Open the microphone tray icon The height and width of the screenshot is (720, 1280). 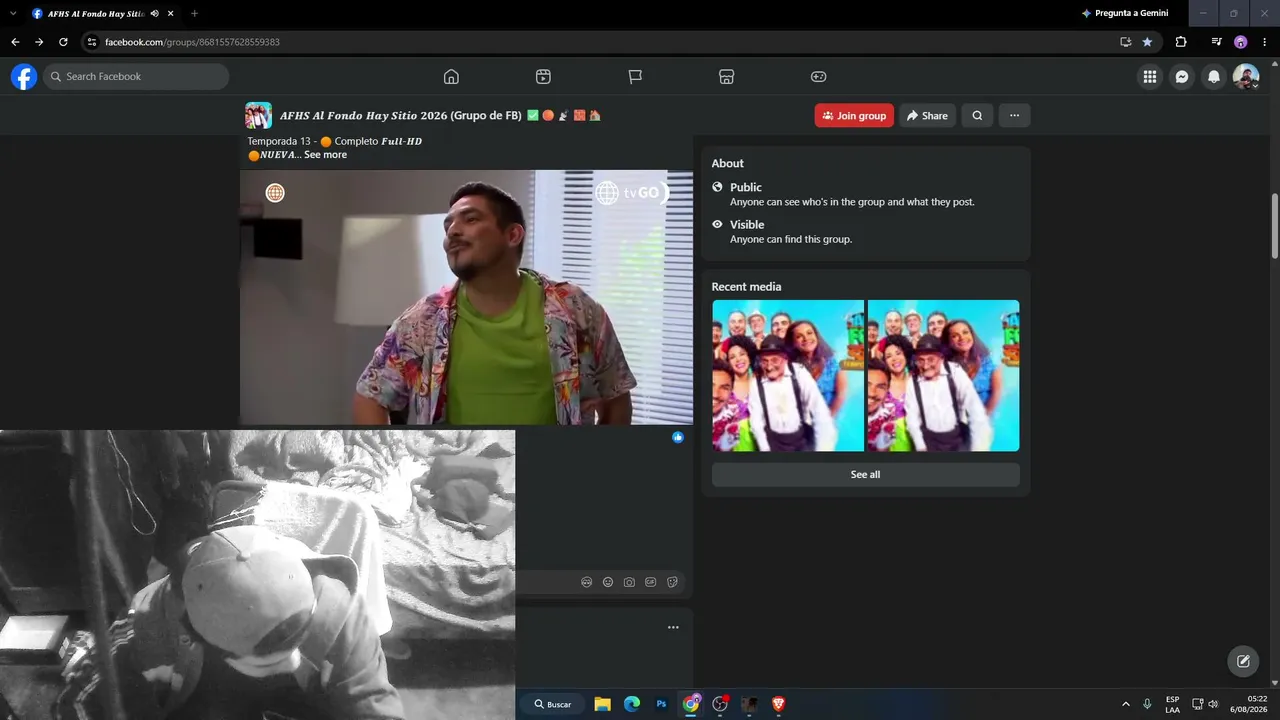coord(1147,704)
